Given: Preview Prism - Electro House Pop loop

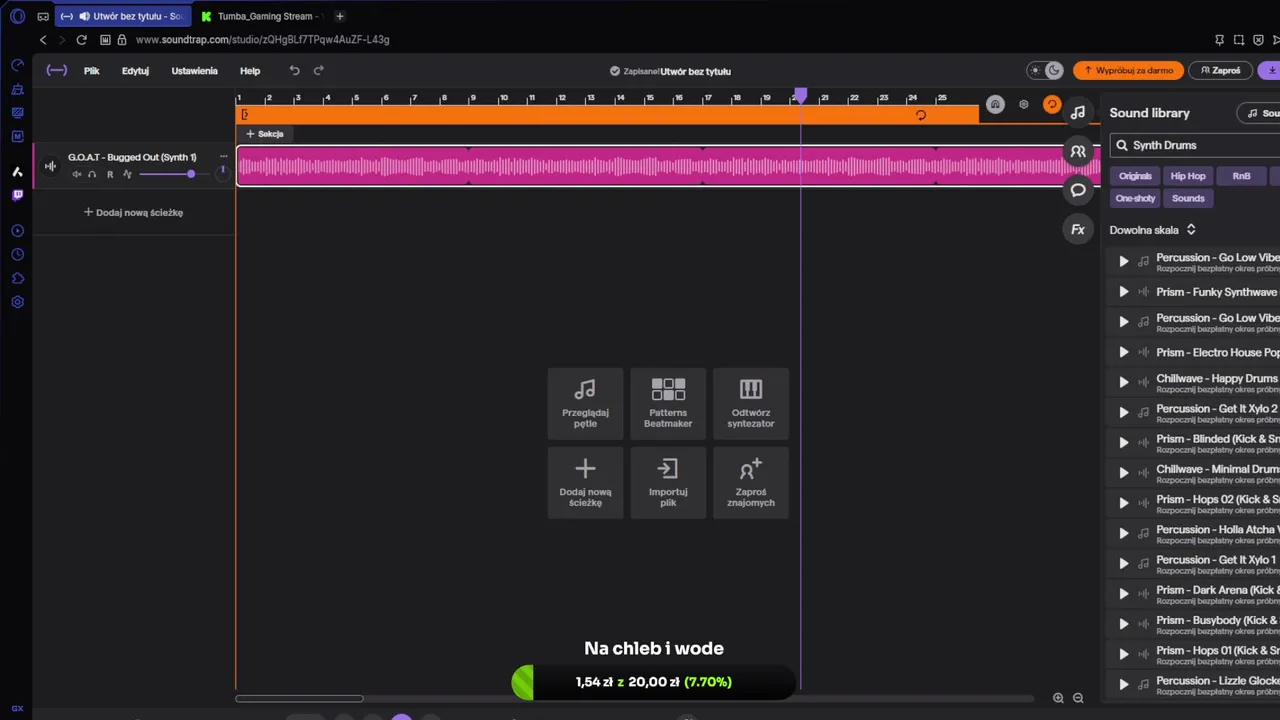Looking at the screenshot, I should (x=1124, y=352).
